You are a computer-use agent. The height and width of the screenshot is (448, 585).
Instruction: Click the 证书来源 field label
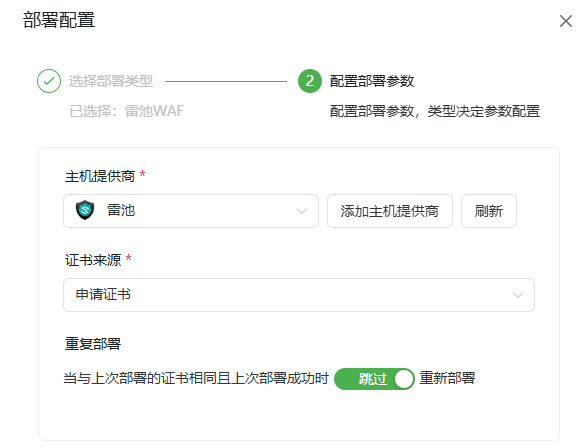point(93,260)
